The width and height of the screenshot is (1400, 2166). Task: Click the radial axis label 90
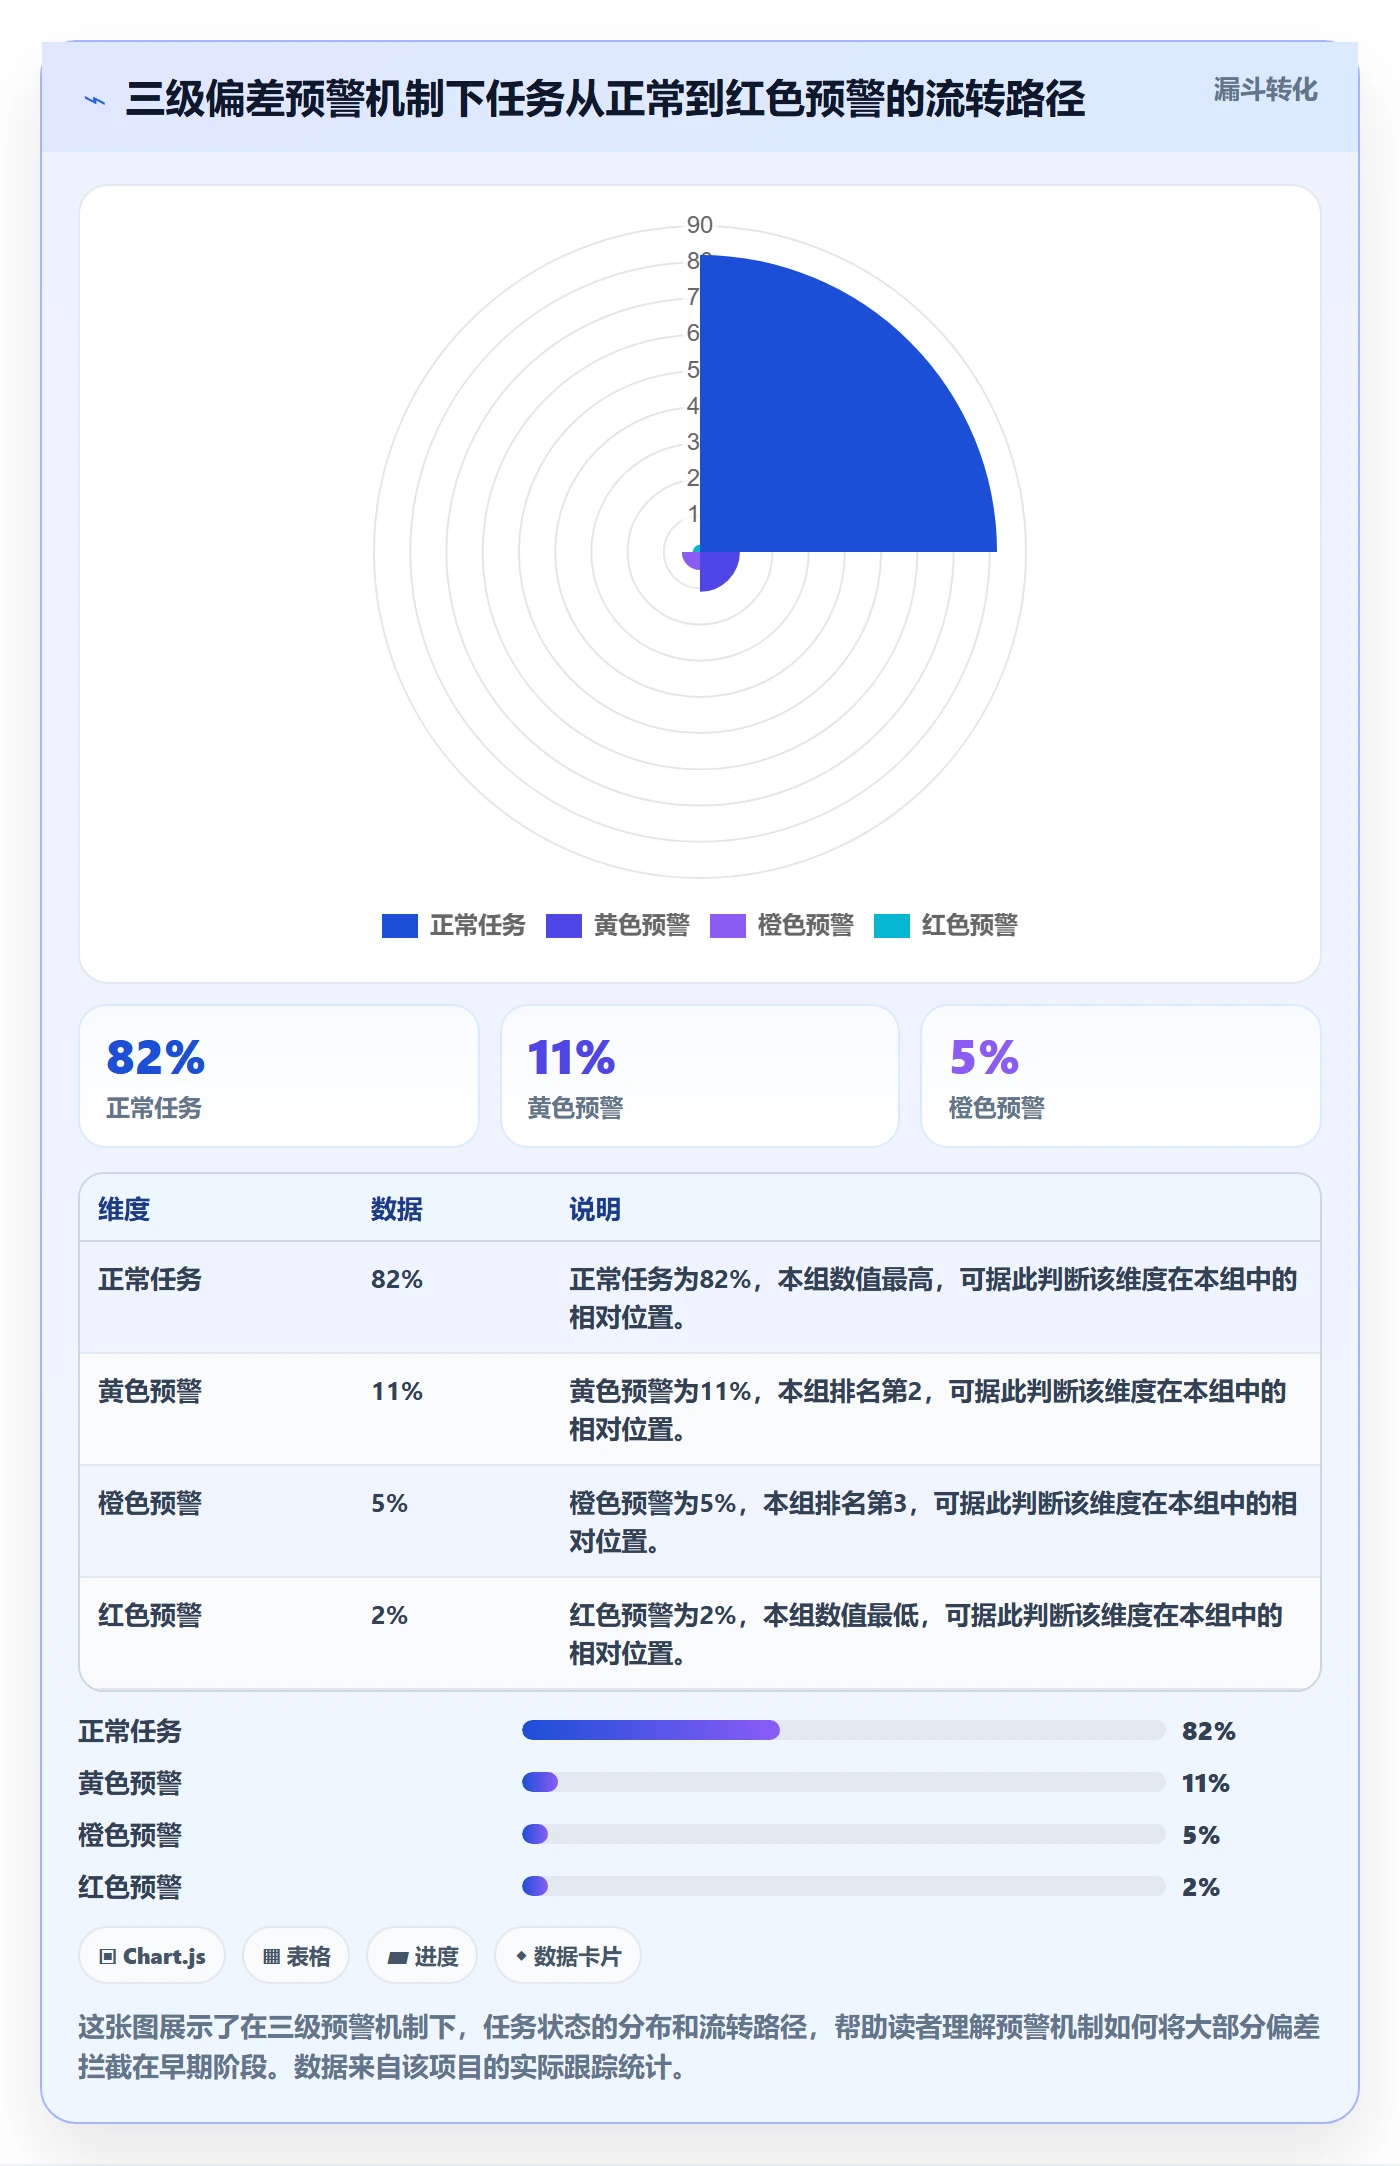(x=700, y=225)
